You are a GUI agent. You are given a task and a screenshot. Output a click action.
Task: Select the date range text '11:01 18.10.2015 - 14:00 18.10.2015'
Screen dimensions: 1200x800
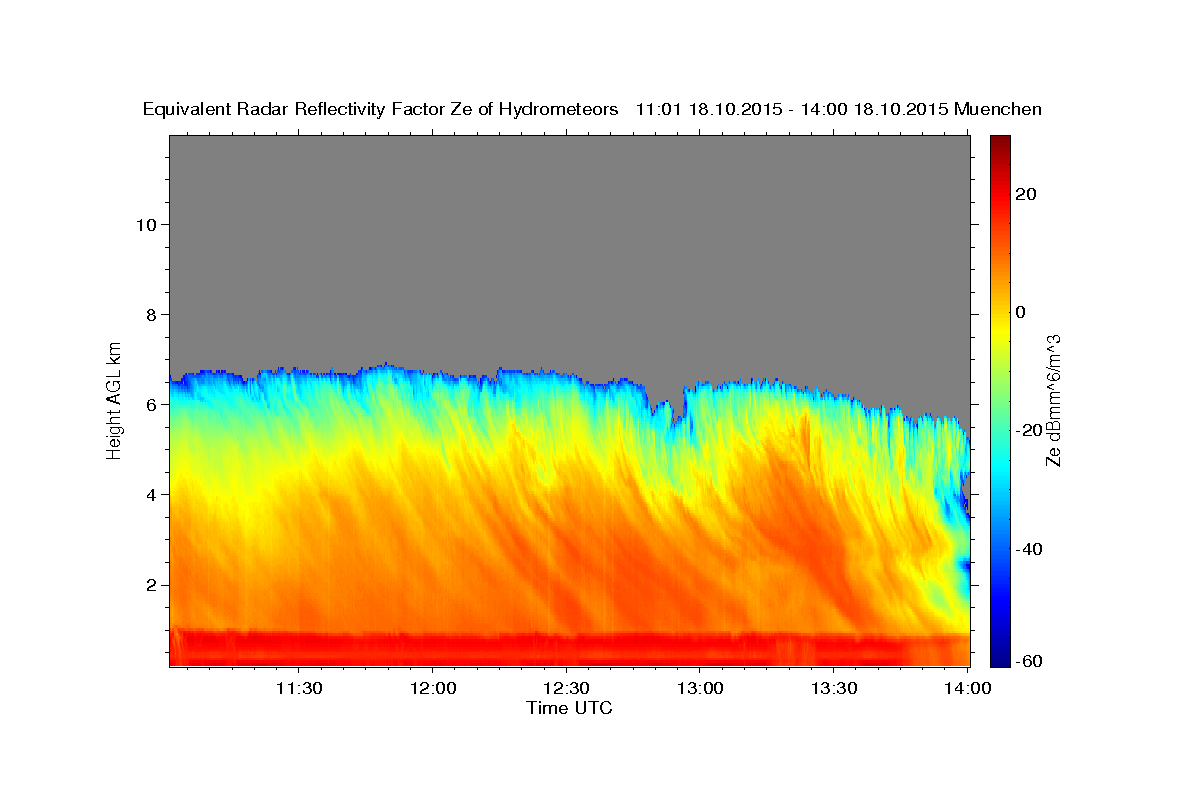point(793,110)
